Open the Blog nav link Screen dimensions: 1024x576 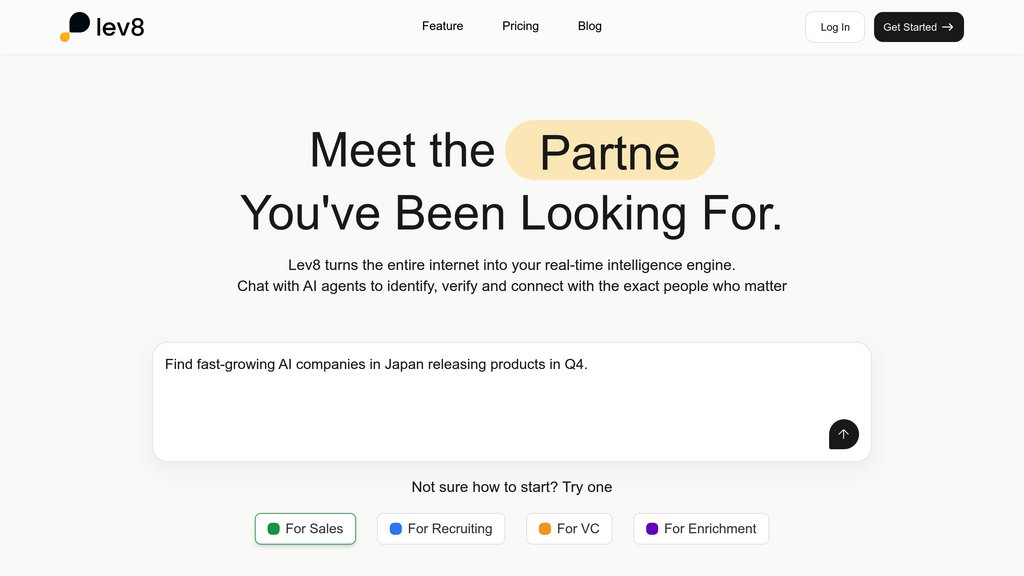[x=590, y=26]
